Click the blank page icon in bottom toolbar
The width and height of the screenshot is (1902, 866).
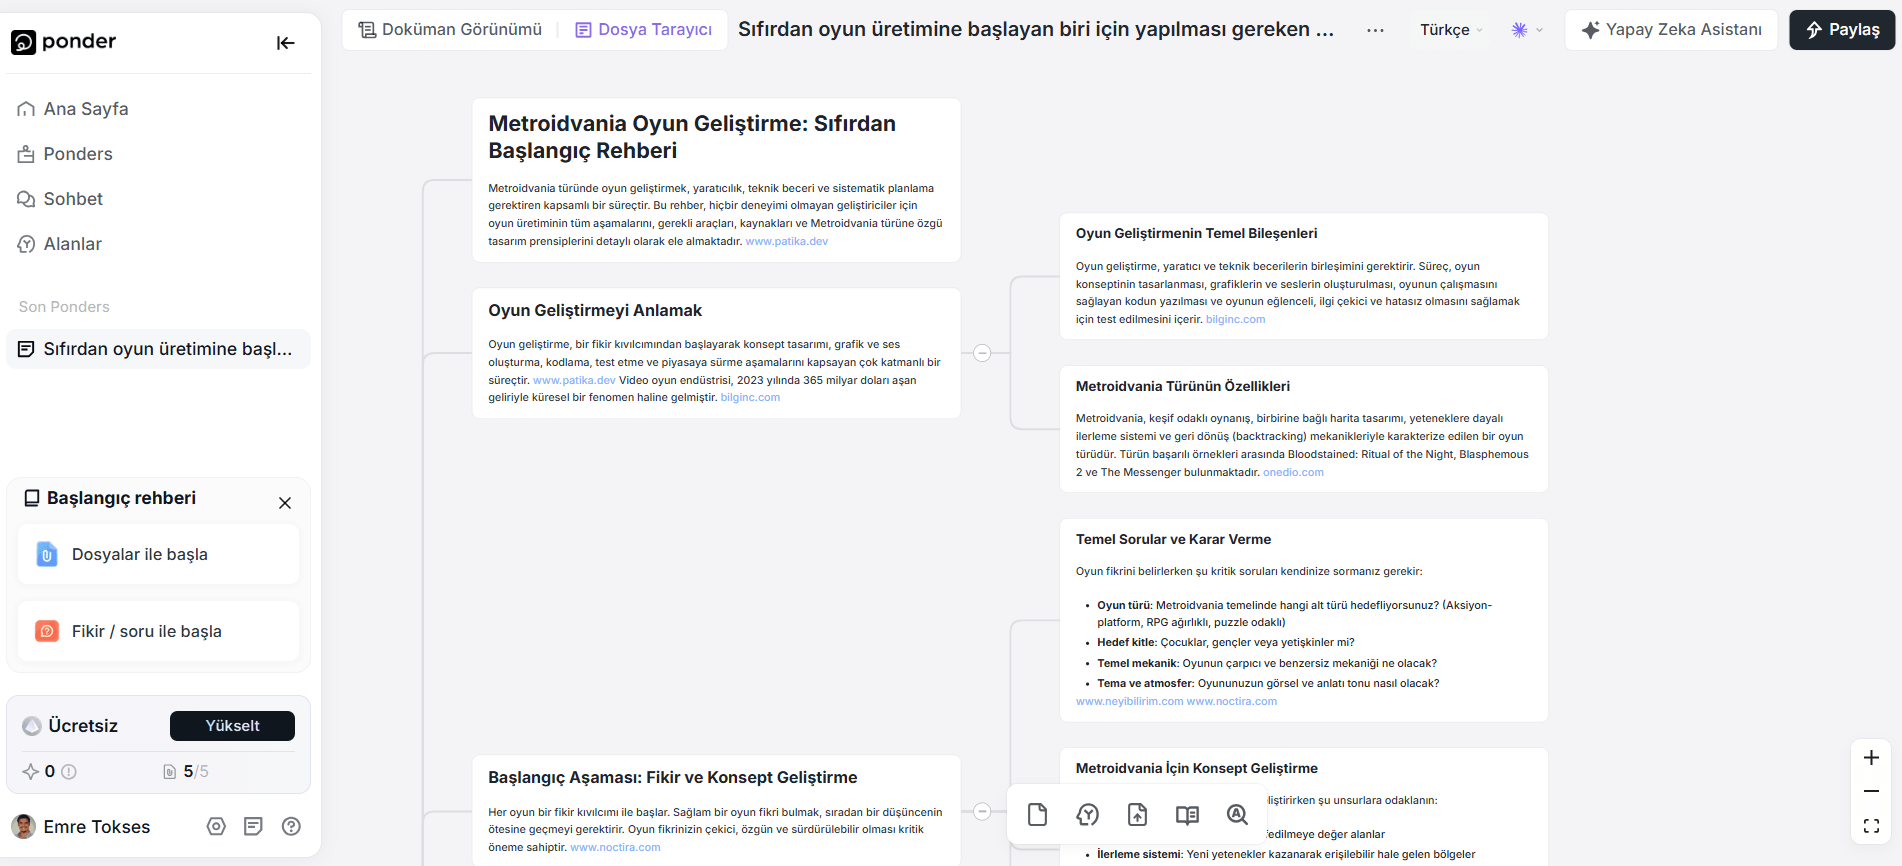click(x=1037, y=815)
